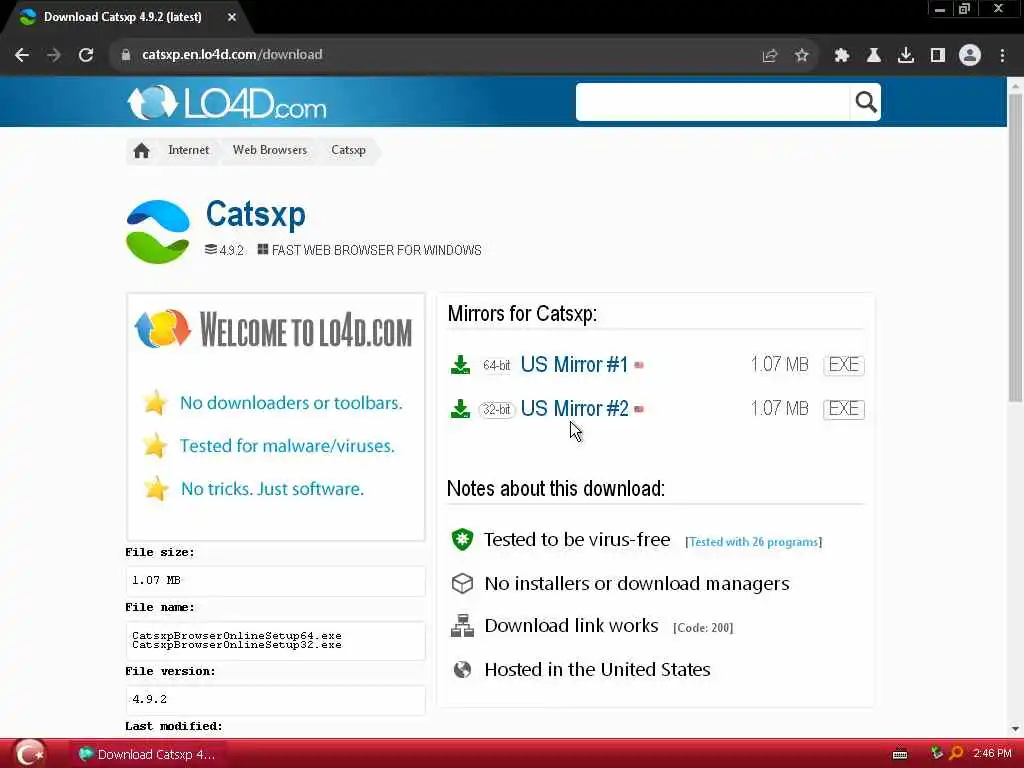Go to the home breadcrumb icon
1024x768 pixels.
[141, 151]
